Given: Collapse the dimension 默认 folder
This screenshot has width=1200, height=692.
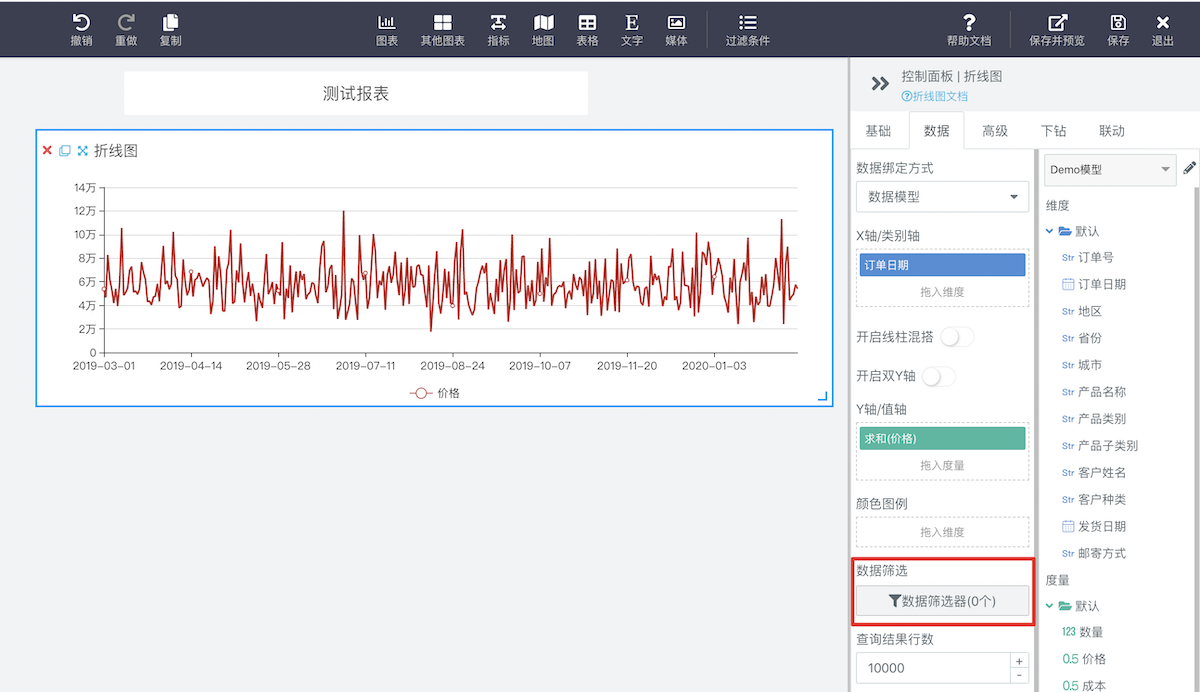Looking at the screenshot, I should point(1049,231).
